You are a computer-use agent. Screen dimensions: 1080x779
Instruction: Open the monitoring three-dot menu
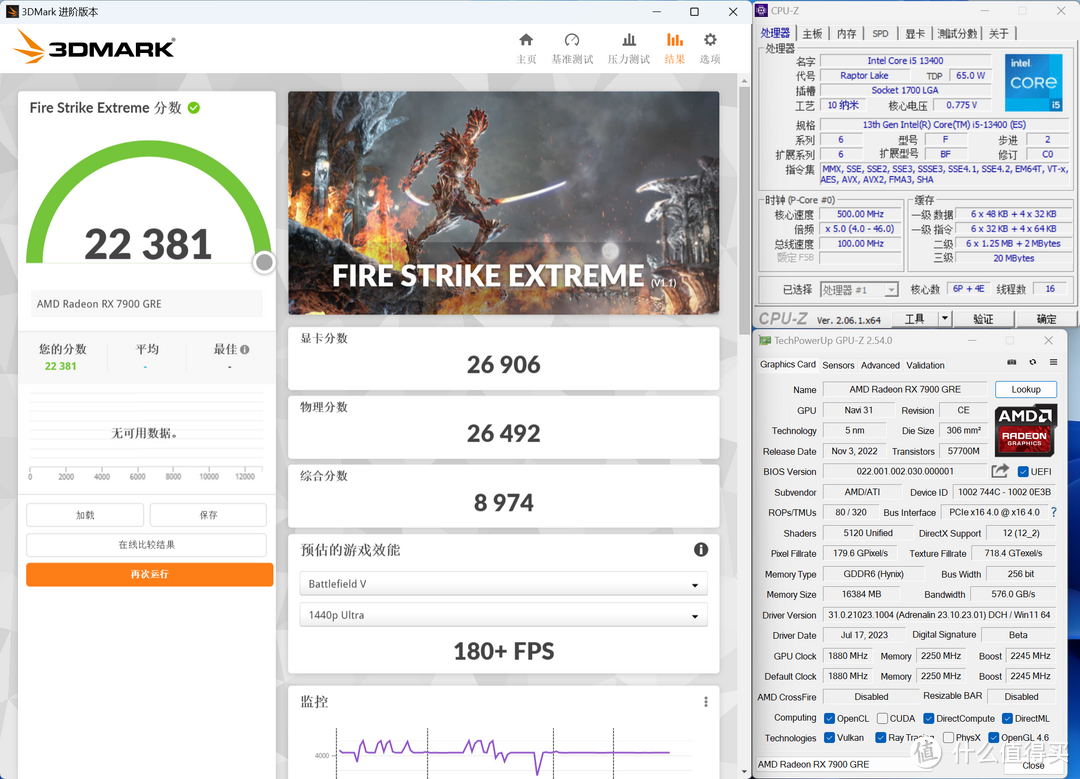click(x=705, y=702)
